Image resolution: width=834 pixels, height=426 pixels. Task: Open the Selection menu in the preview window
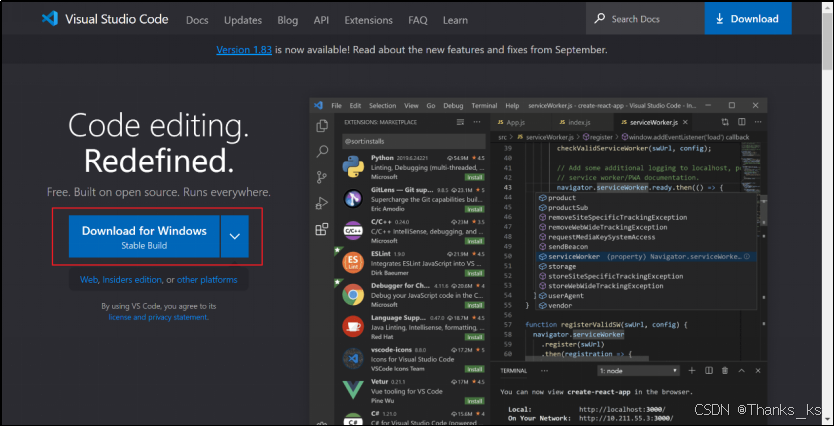[x=382, y=106]
